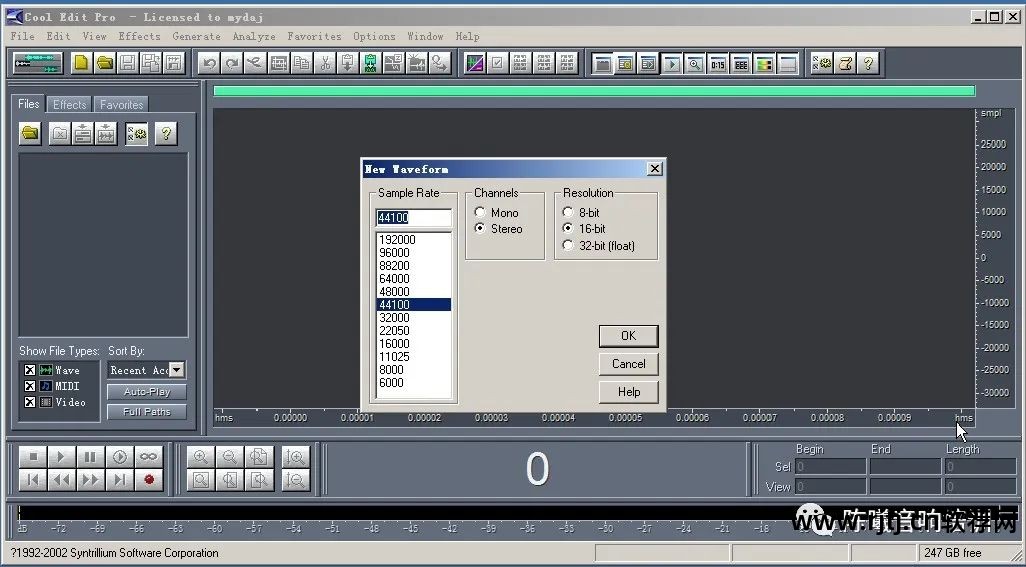This screenshot has width=1026, height=567.
Task: Open the time display 0:15 window icon
Action: click(718, 64)
